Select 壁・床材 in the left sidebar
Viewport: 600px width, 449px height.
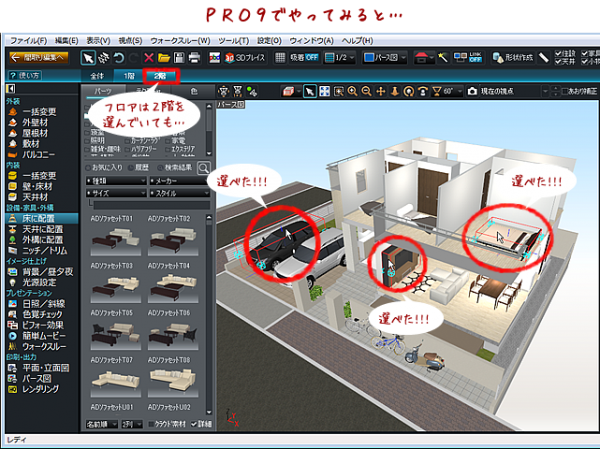point(36,184)
